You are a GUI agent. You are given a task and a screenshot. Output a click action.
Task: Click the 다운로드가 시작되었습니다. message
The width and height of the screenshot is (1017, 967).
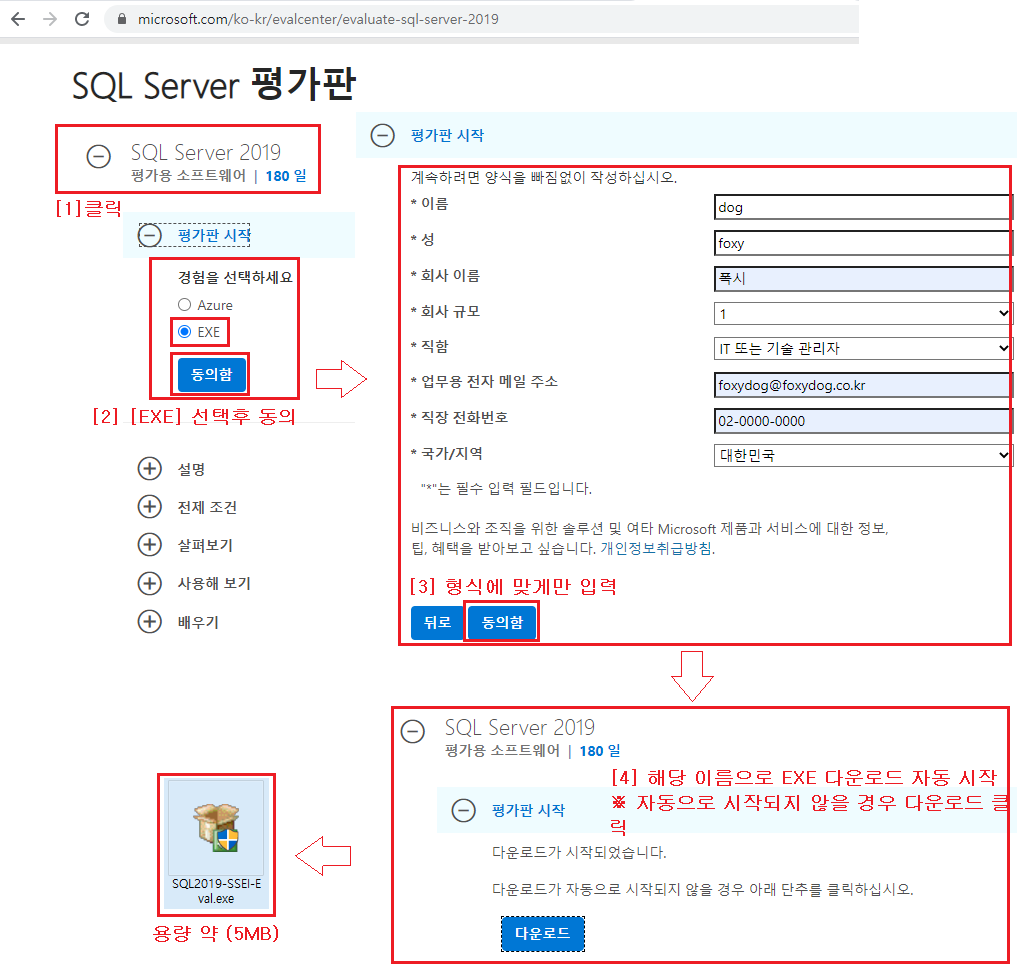tap(579, 852)
